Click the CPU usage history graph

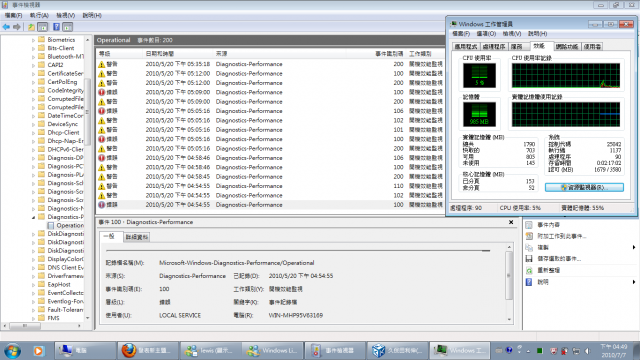566,76
